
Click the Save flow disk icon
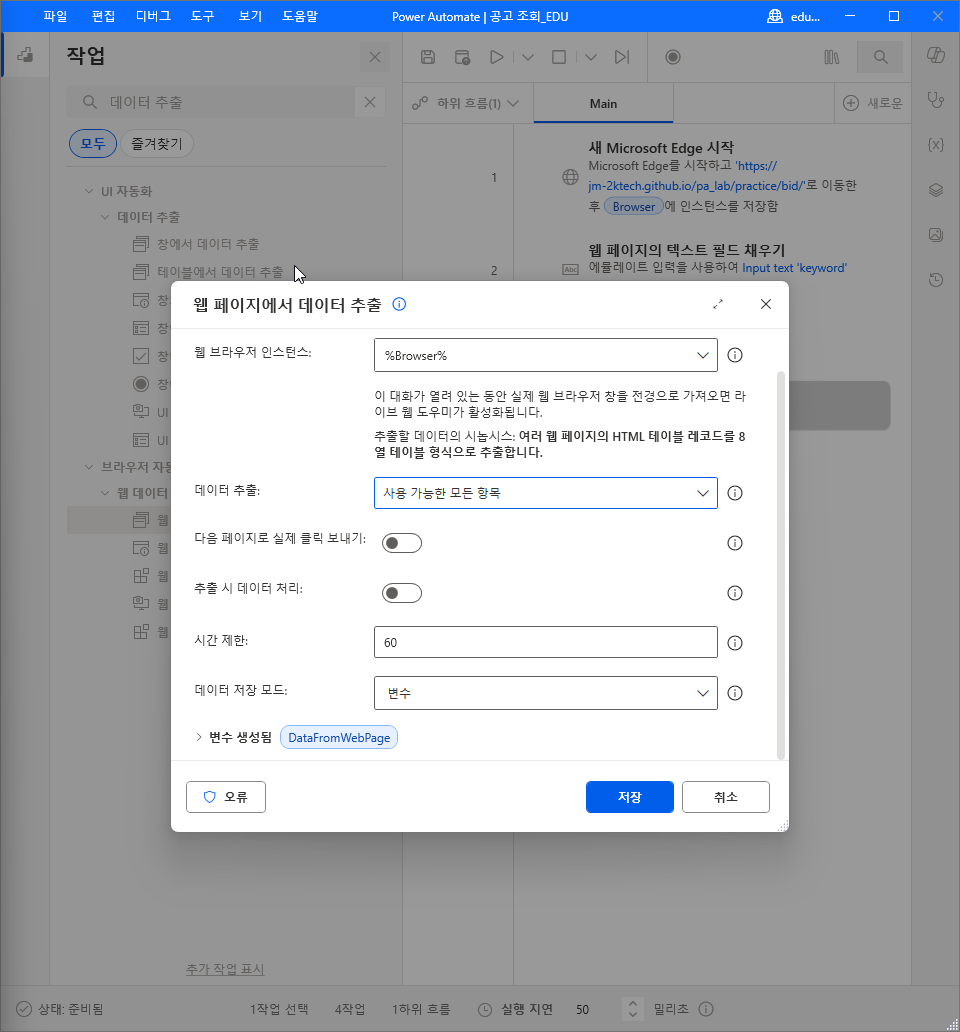pos(428,57)
